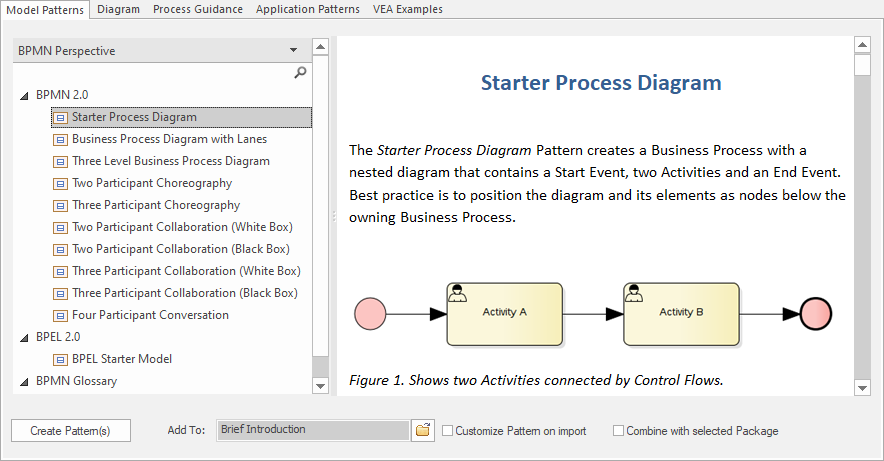This screenshot has width=884, height=461.
Task: Enable Customize Pattern on import checkbox
Action: coord(448,431)
